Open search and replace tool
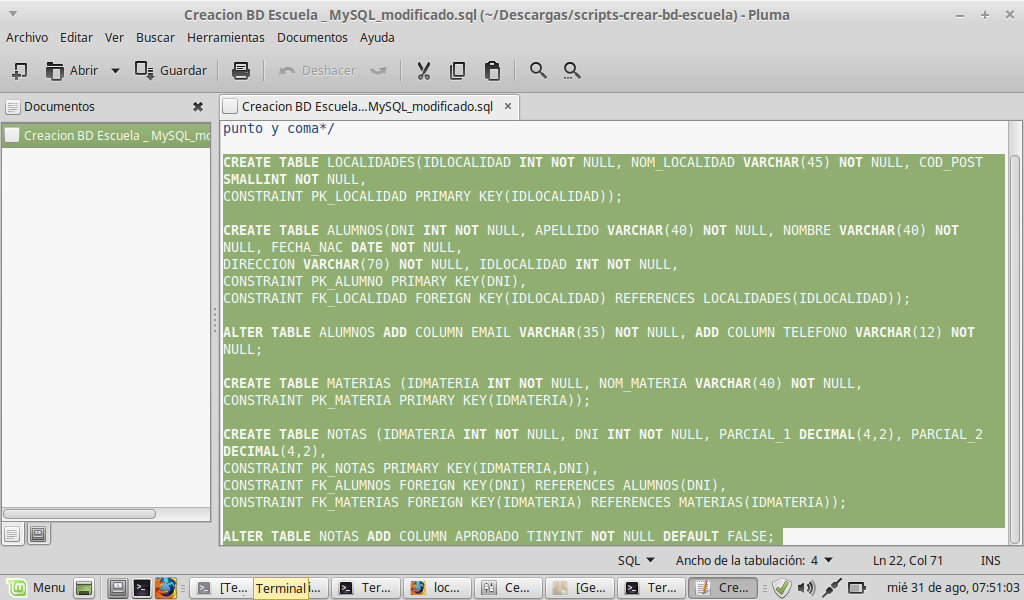The image size is (1024, 600). pyautogui.click(x=572, y=71)
